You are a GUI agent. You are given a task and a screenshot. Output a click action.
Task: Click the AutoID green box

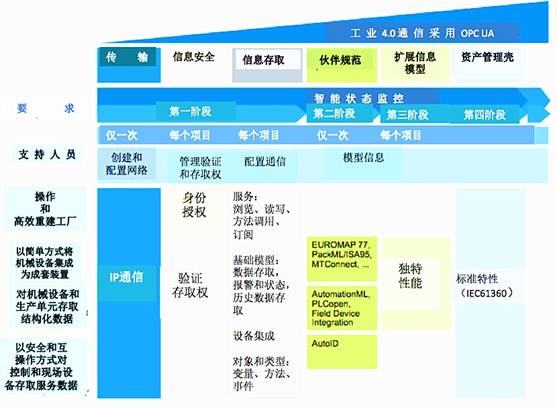tap(342, 352)
